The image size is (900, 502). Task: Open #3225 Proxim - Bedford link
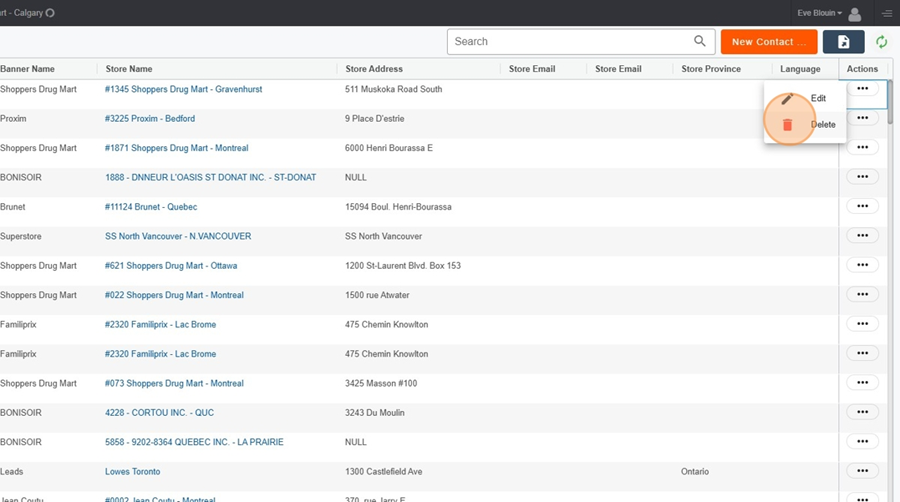pos(150,118)
